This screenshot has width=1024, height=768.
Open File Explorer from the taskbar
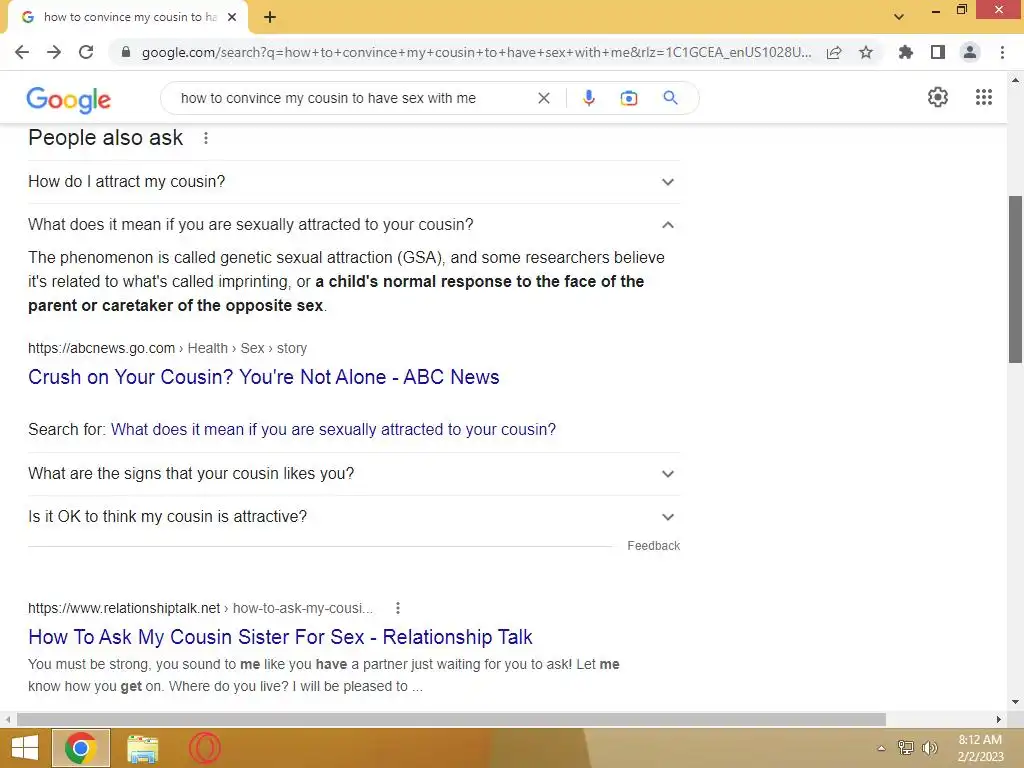142,748
